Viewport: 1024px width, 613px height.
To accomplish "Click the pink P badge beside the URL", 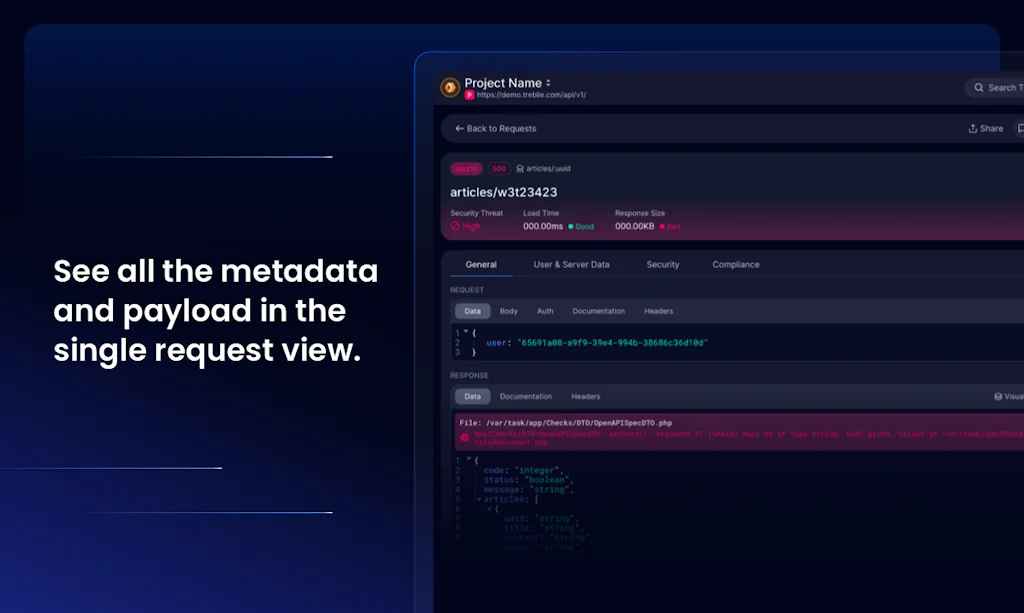I will 469,95.
